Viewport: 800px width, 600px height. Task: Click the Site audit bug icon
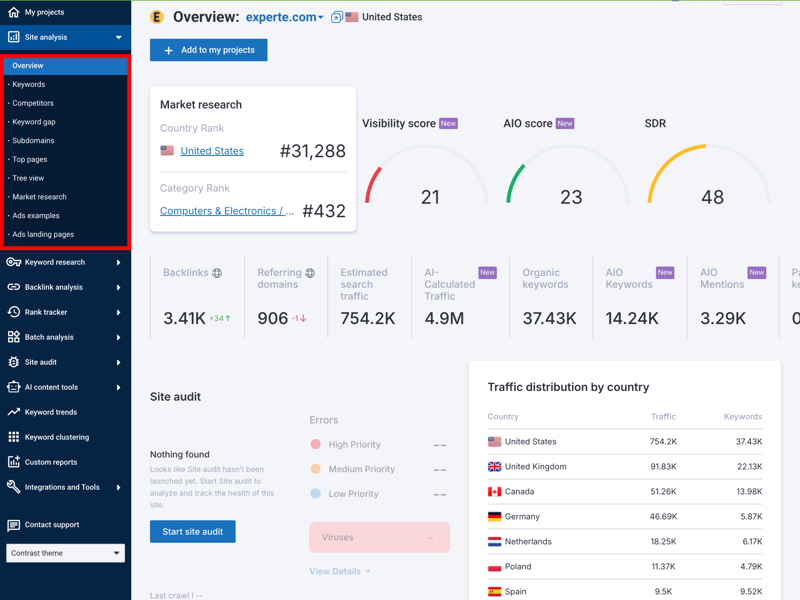[13, 362]
